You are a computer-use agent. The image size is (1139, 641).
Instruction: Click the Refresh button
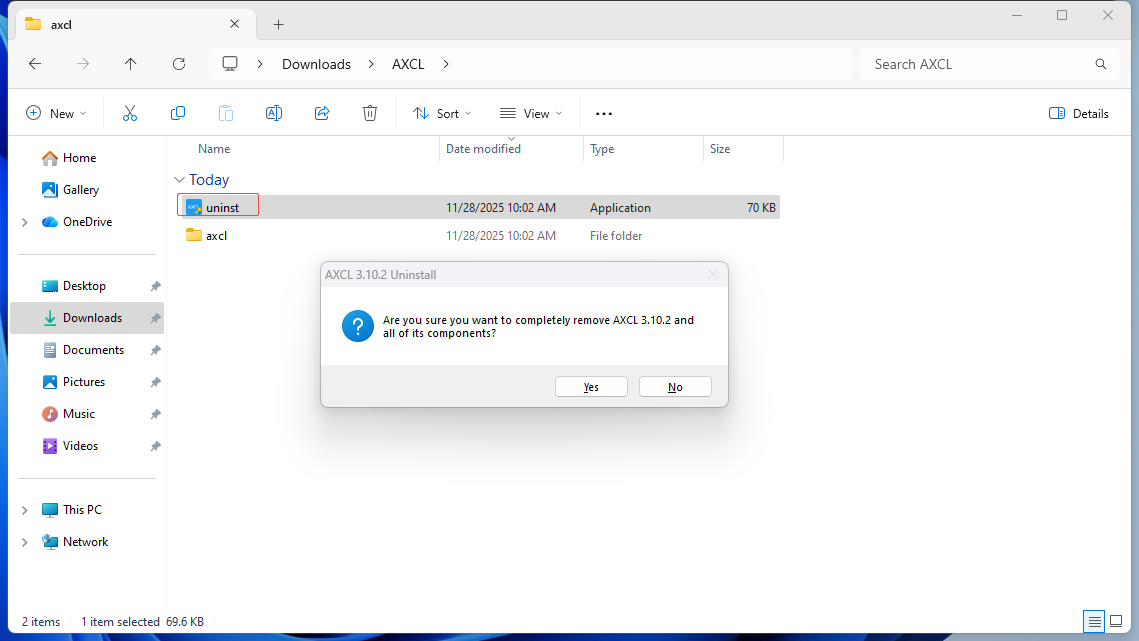click(x=179, y=64)
